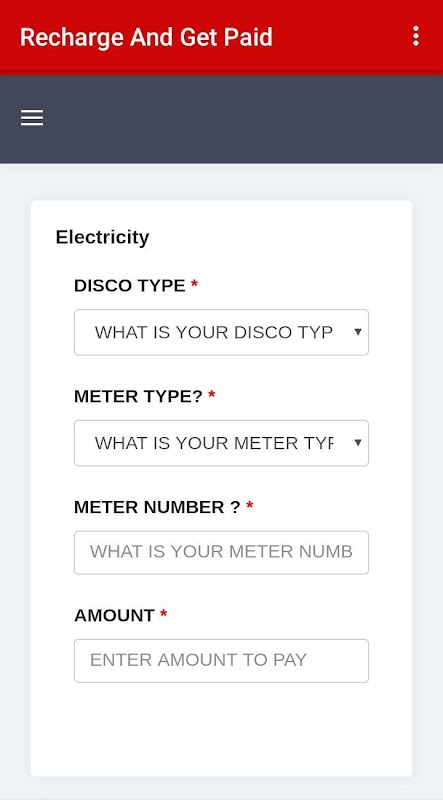Click the METER TYPE dropdown arrow

point(358,443)
